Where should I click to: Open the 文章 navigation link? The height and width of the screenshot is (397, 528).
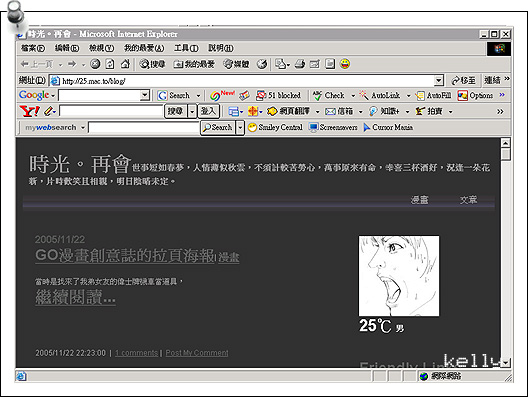[x=468, y=200]
